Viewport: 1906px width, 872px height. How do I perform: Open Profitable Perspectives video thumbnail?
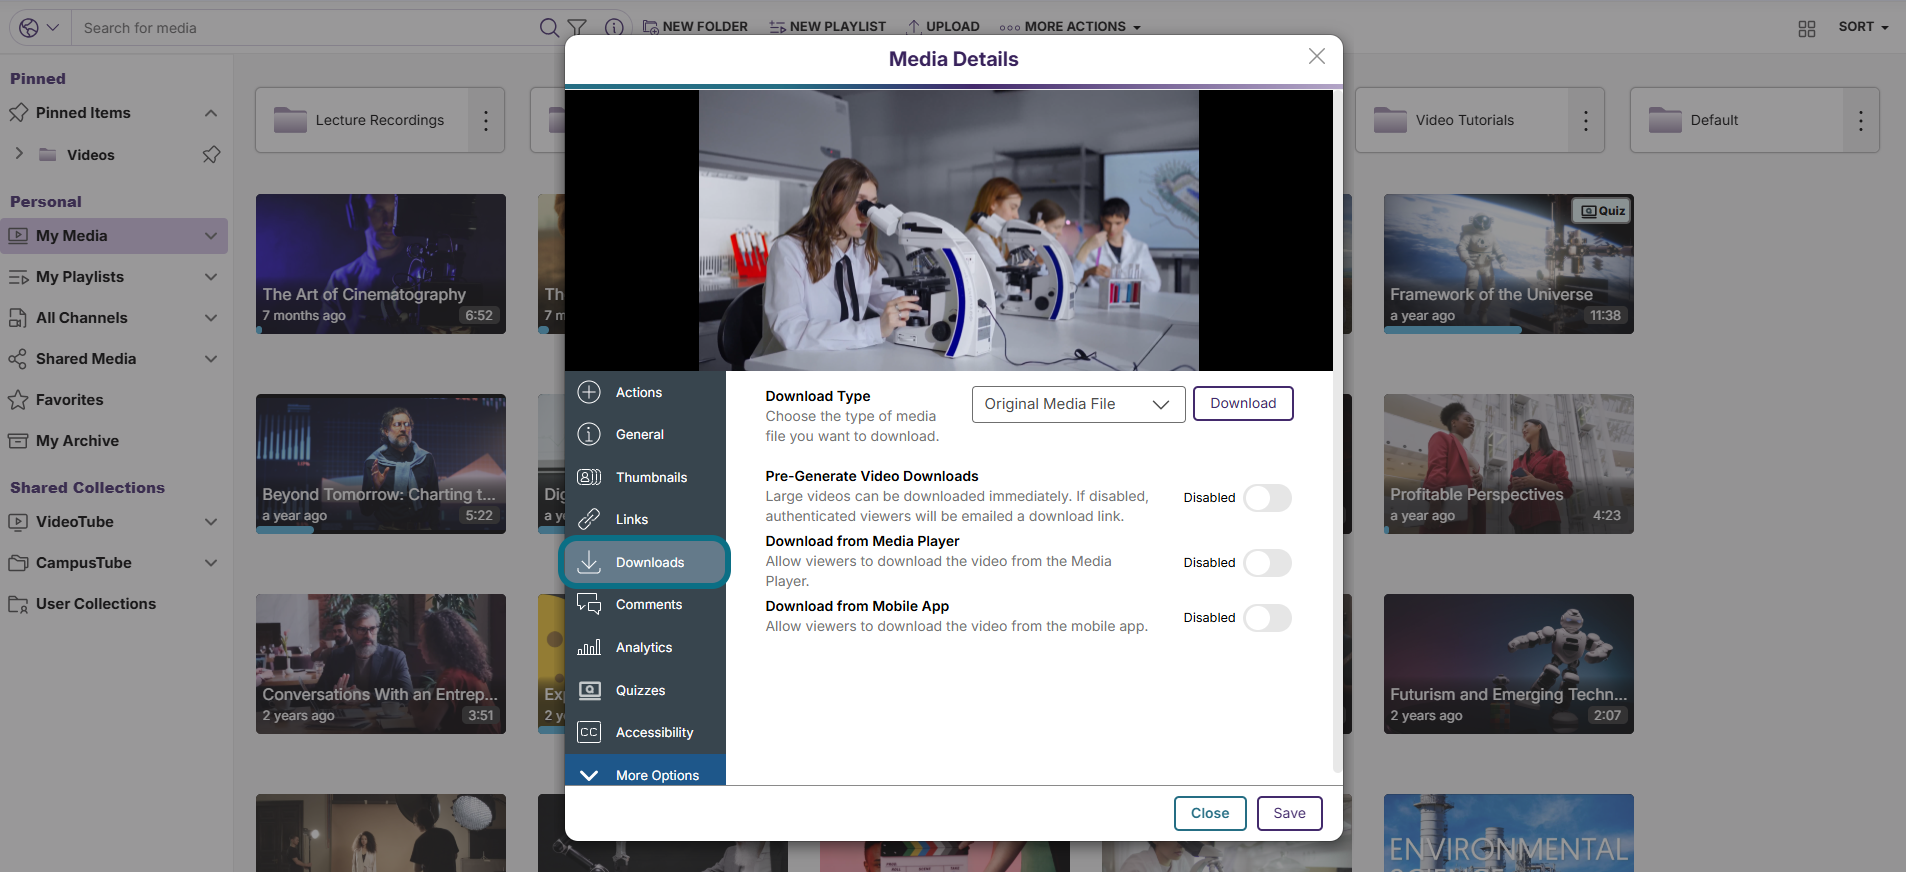pyautogui.click(x=1509, y=464)
